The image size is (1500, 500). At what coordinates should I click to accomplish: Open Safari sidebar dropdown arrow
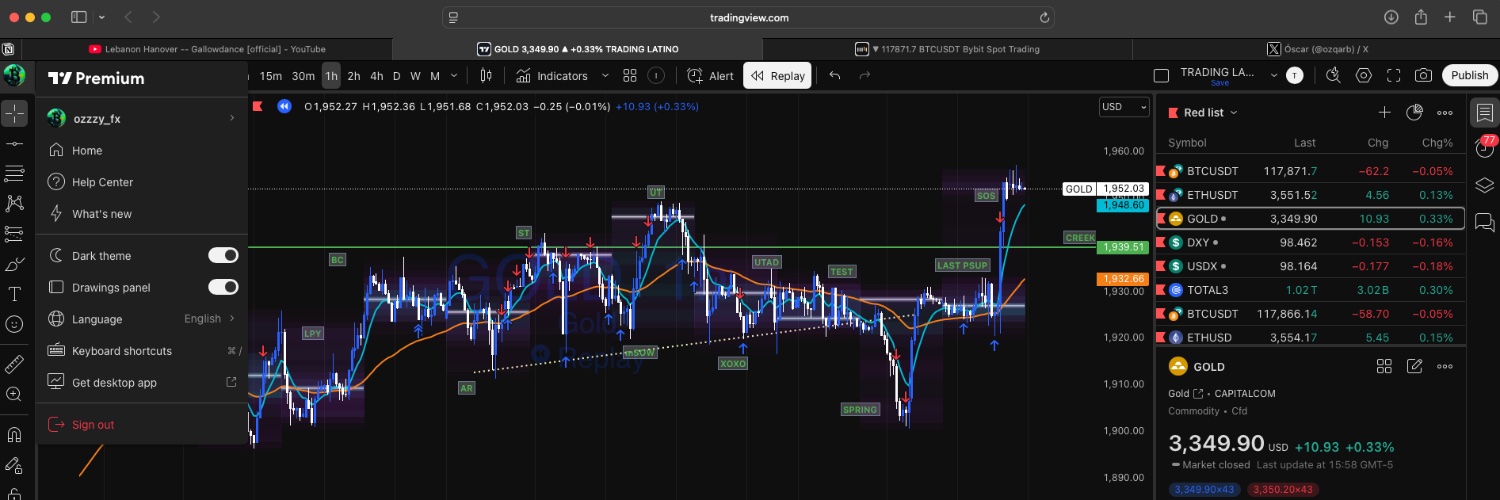pos(101,18)
